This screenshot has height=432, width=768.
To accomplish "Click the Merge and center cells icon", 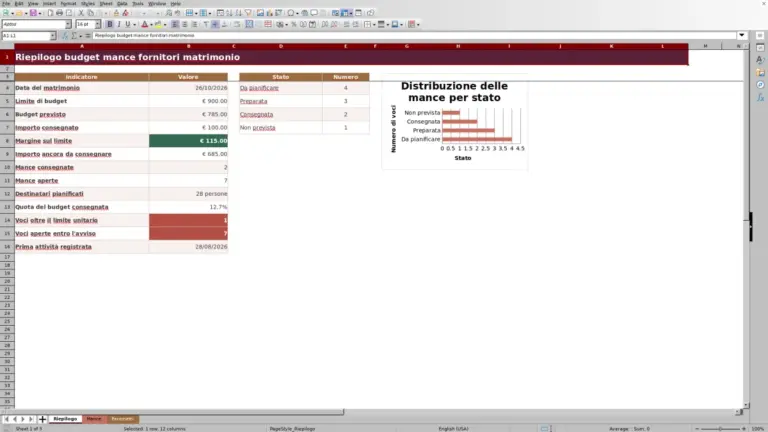I will [249, 24].
